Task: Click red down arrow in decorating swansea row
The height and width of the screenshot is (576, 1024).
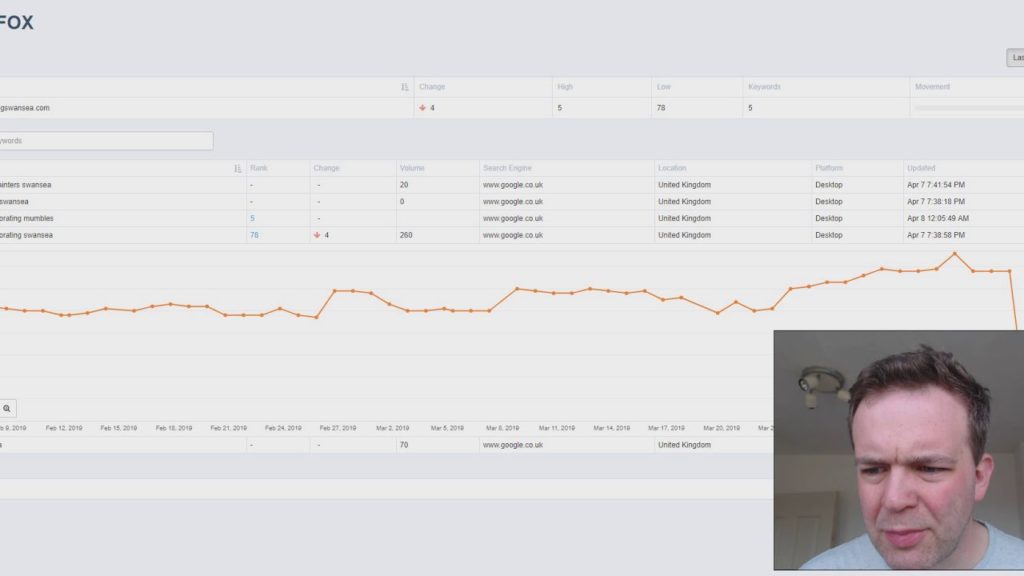Action: (317, 235)
